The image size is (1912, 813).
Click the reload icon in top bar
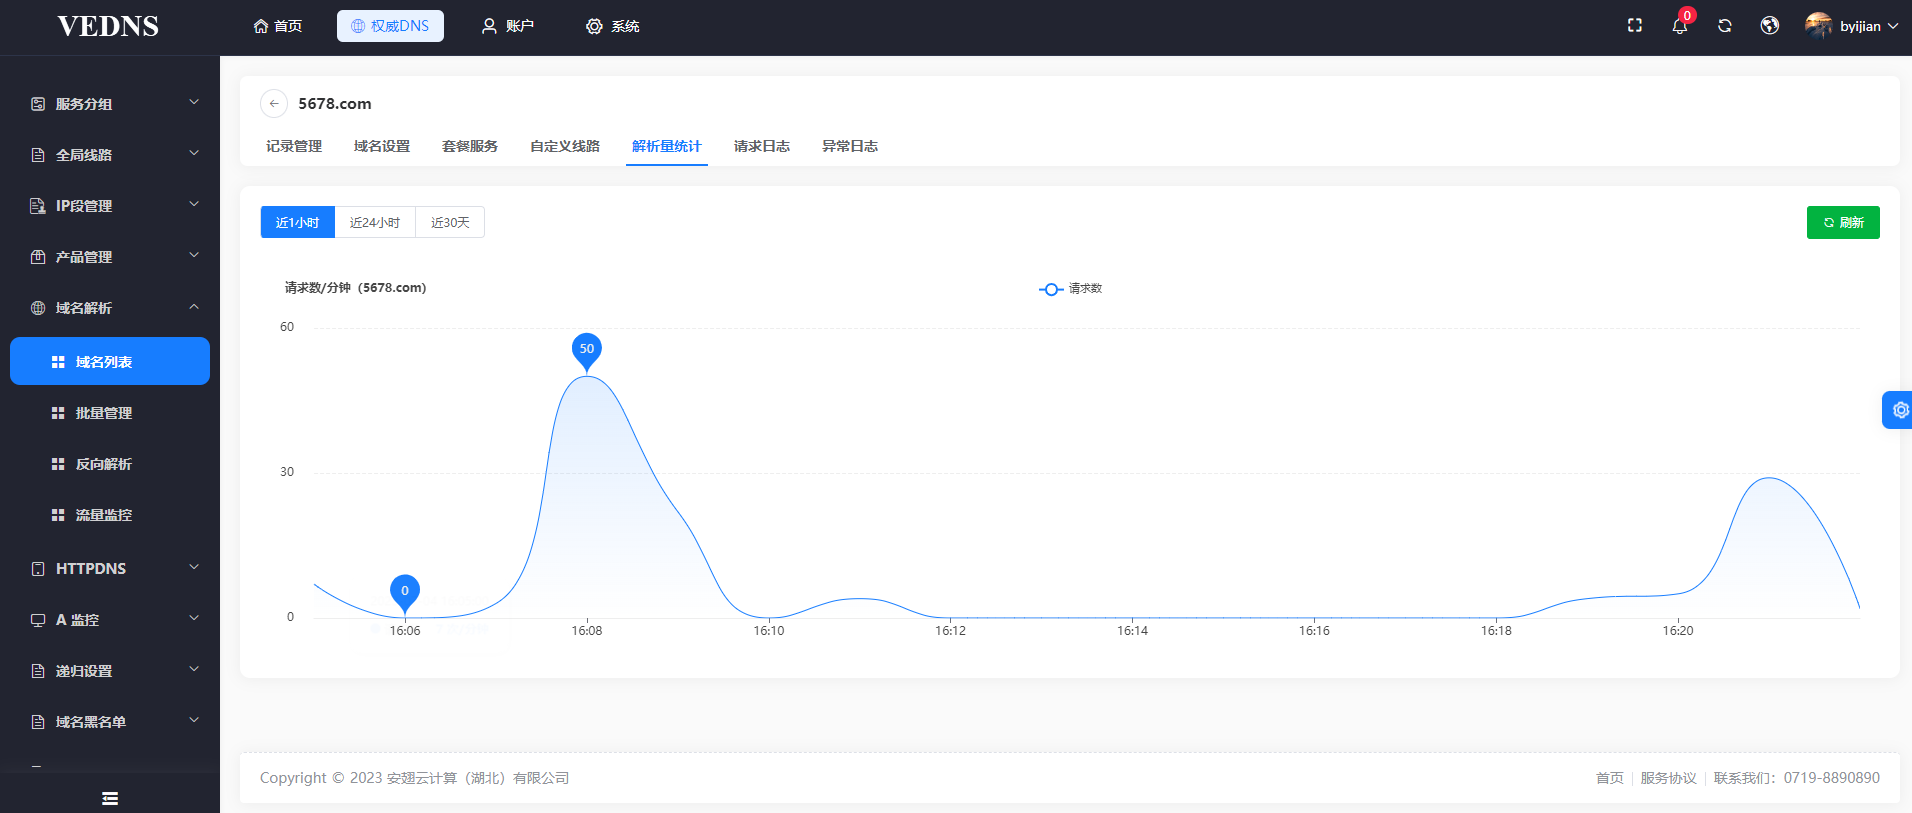pos(1725,26)
